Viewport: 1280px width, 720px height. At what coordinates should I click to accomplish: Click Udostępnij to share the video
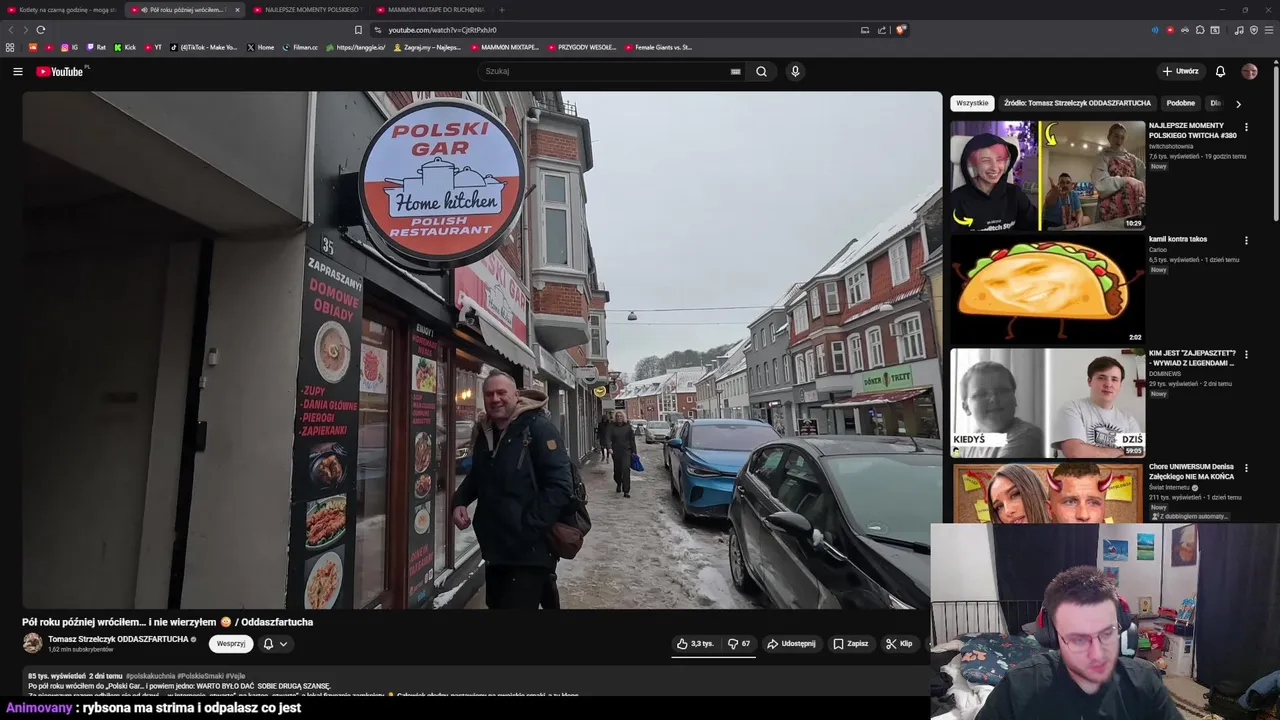(x=791, y=644)
